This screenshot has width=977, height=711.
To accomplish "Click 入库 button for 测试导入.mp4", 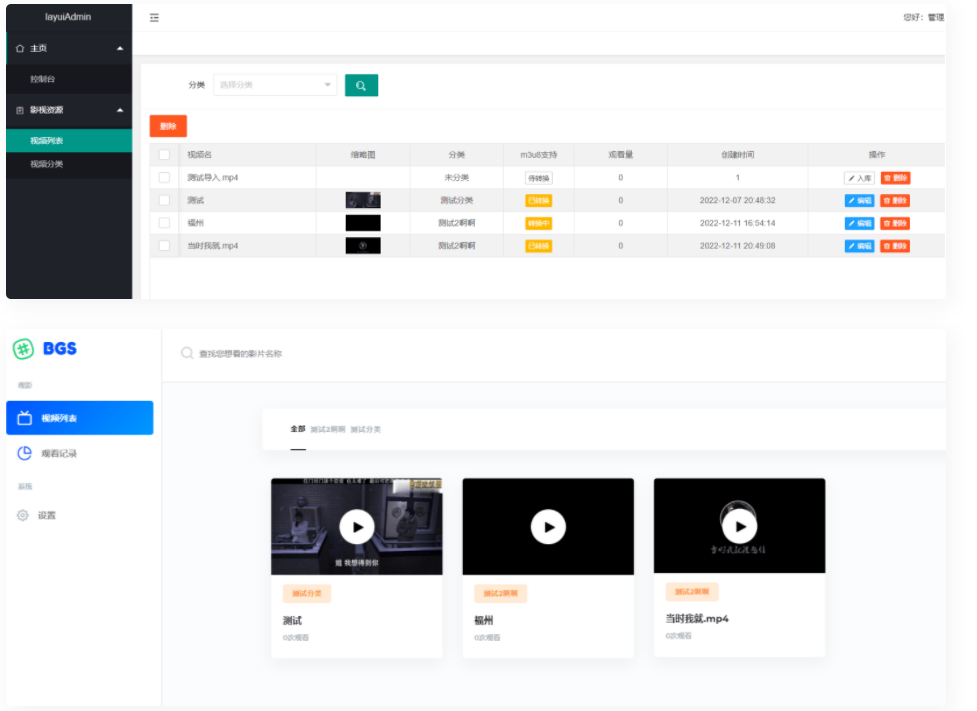I will click(x=859, y=178).
